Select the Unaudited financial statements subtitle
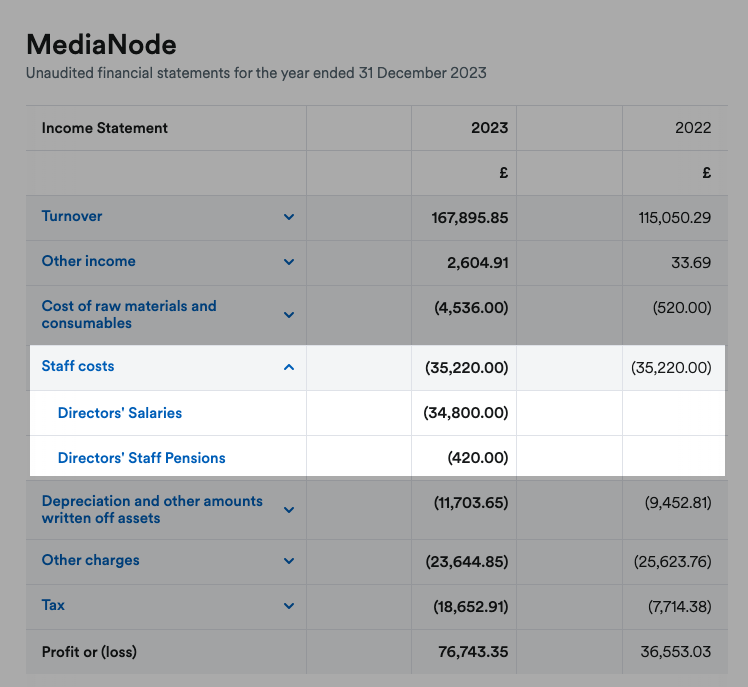Image resolution: width=748 pixels, height=687 pixels. pyautogui.click(x=256, y=73)
